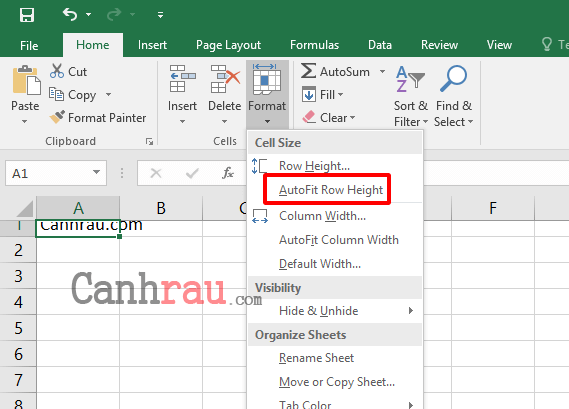Click column F header
569x409 pixels.
coord(493,208)
